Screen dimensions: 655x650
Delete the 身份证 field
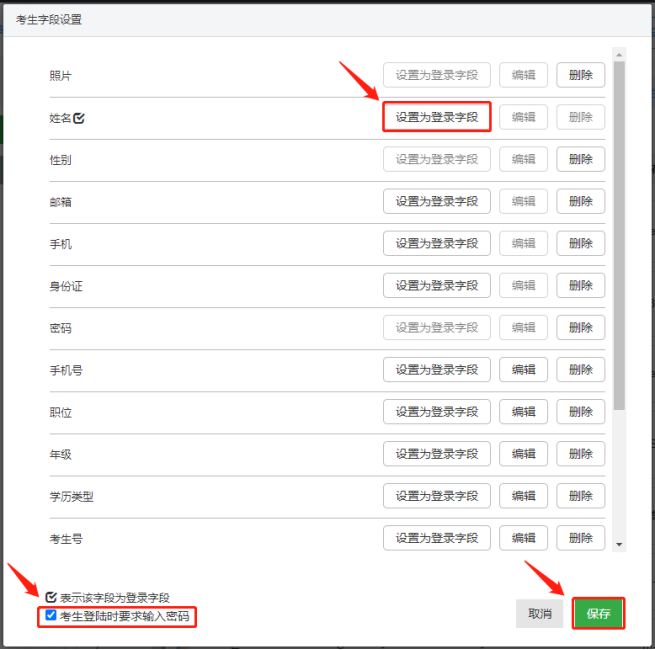point(581,286)
